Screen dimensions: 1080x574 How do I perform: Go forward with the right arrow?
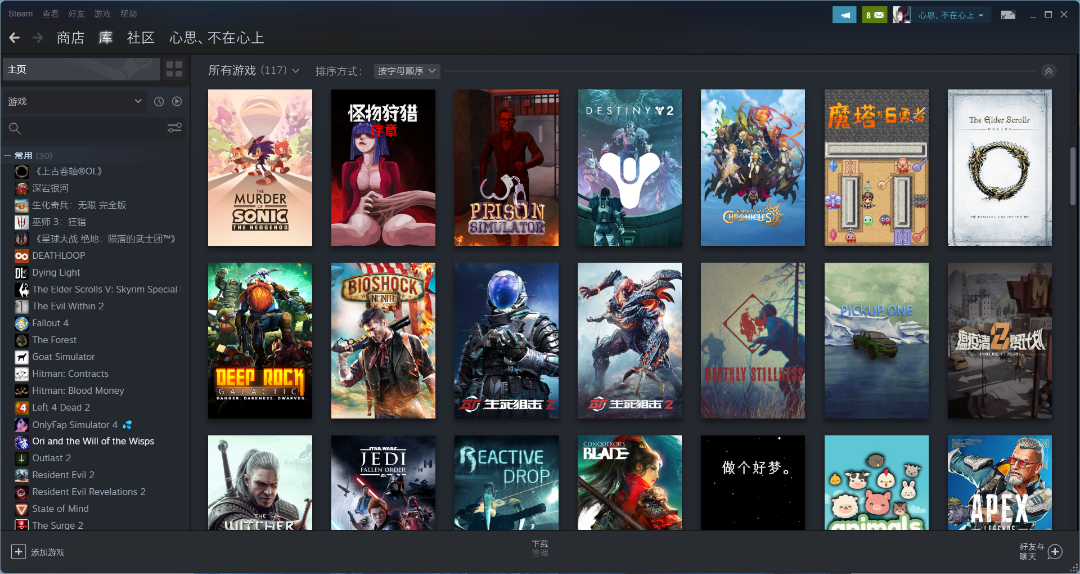pos(38,38)
